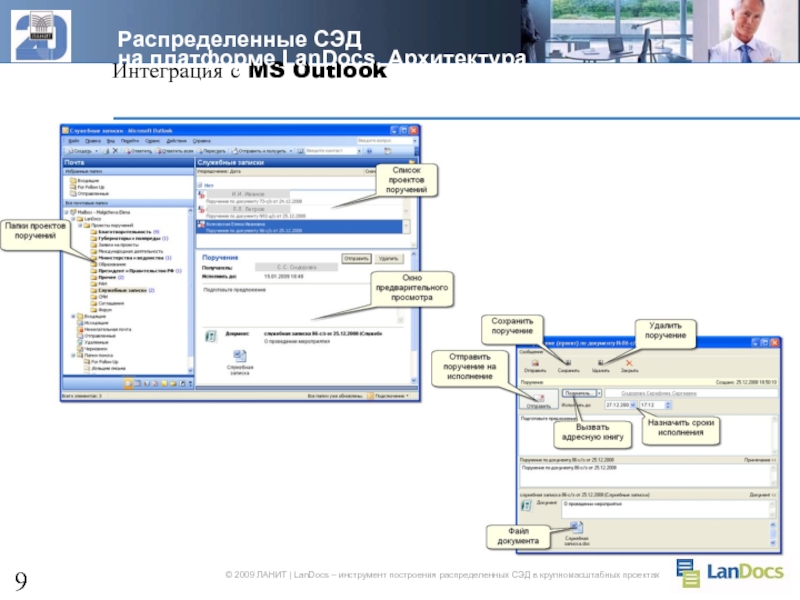Screen dimensions: 800x600
Task: Click Переслать in the Outlook toolbar
Action: click(x=211, y=151)
